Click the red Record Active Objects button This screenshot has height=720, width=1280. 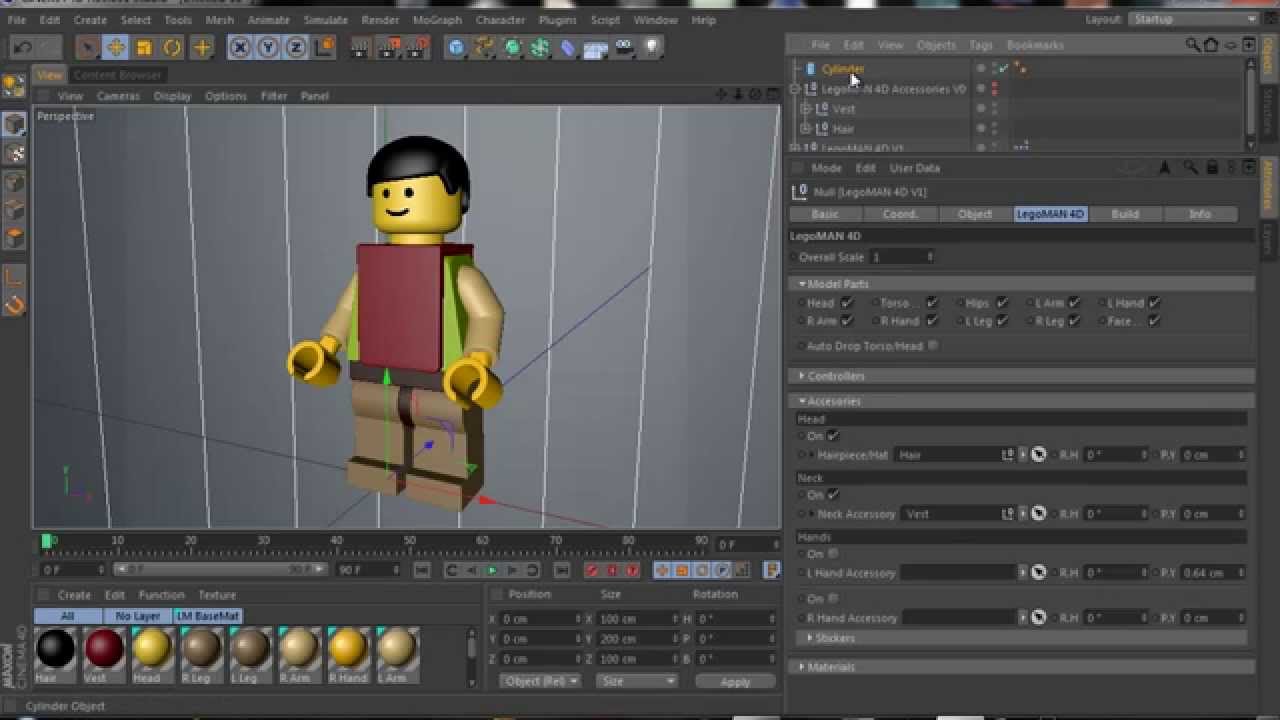coord(592,570)
